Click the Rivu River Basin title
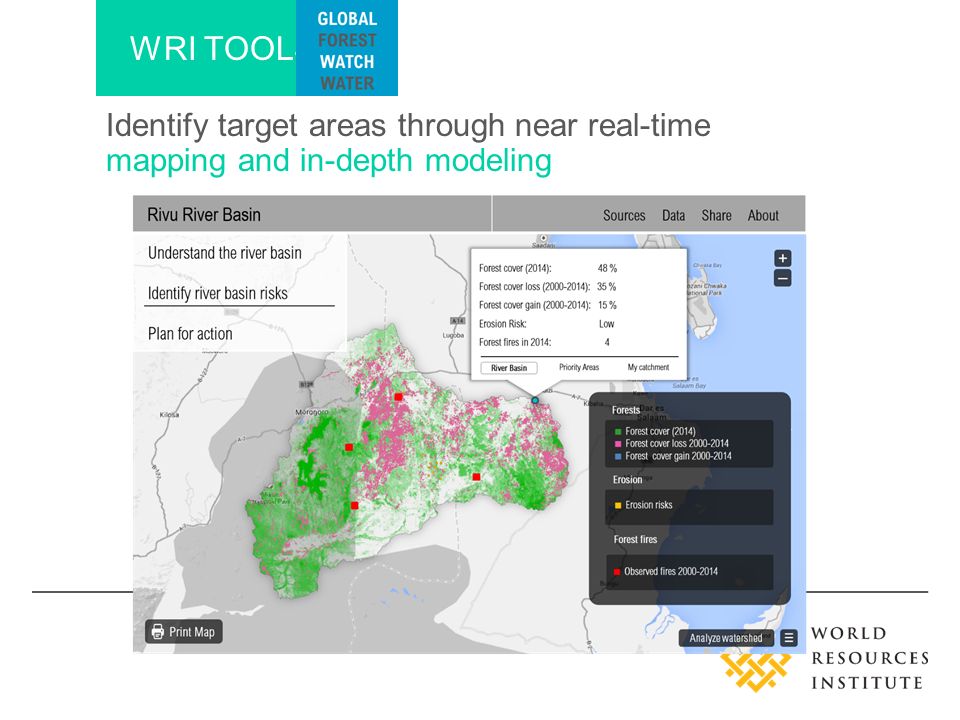 (x=204, y=215)
